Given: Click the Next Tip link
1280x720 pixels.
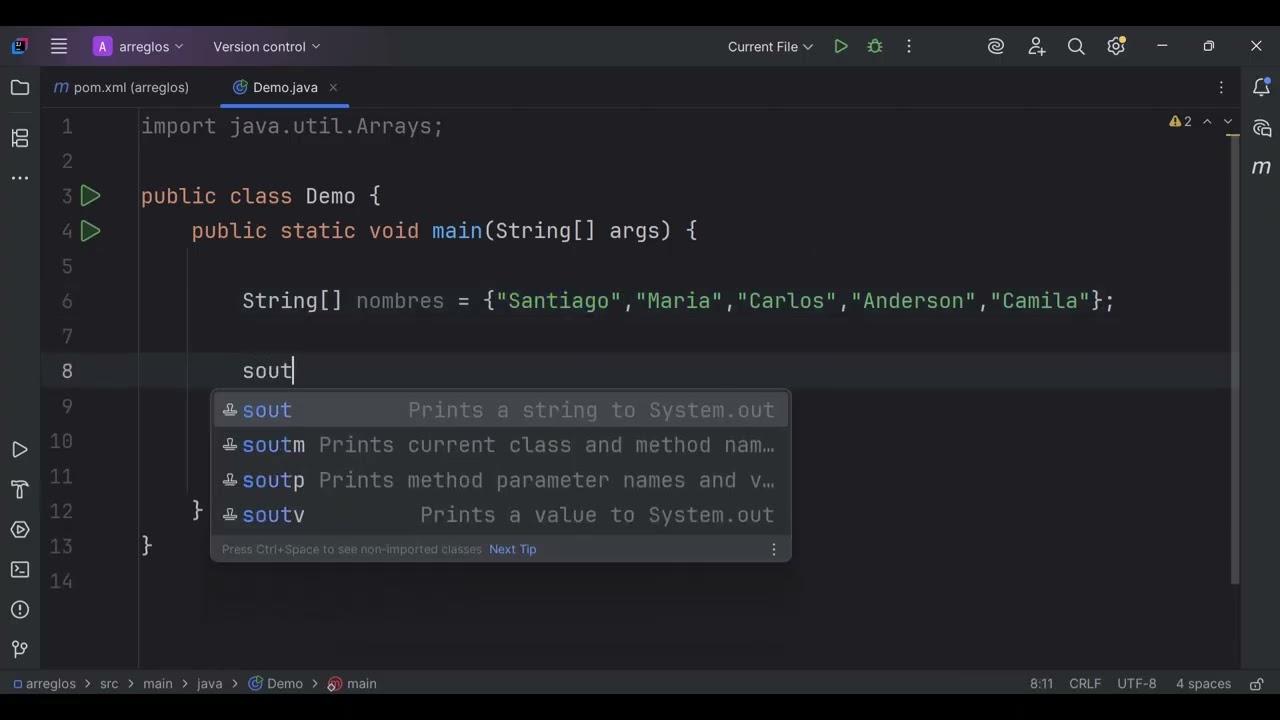Looking at the screenshot, I should click(x=513, y=549).
